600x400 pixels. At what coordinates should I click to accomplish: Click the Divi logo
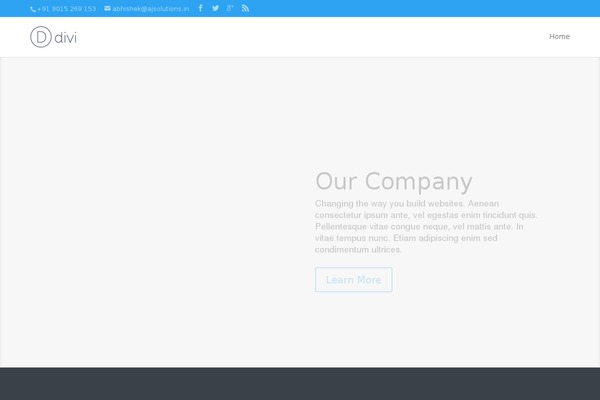53,37
